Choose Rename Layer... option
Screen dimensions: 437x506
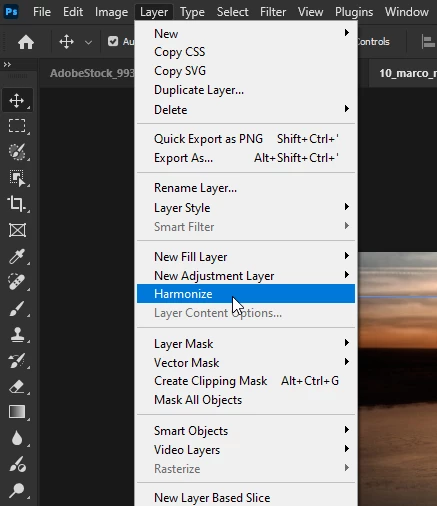pos(246,188)
